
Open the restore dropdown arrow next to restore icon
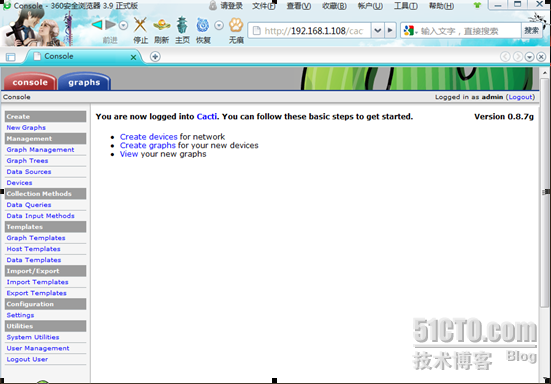(219, 25)
